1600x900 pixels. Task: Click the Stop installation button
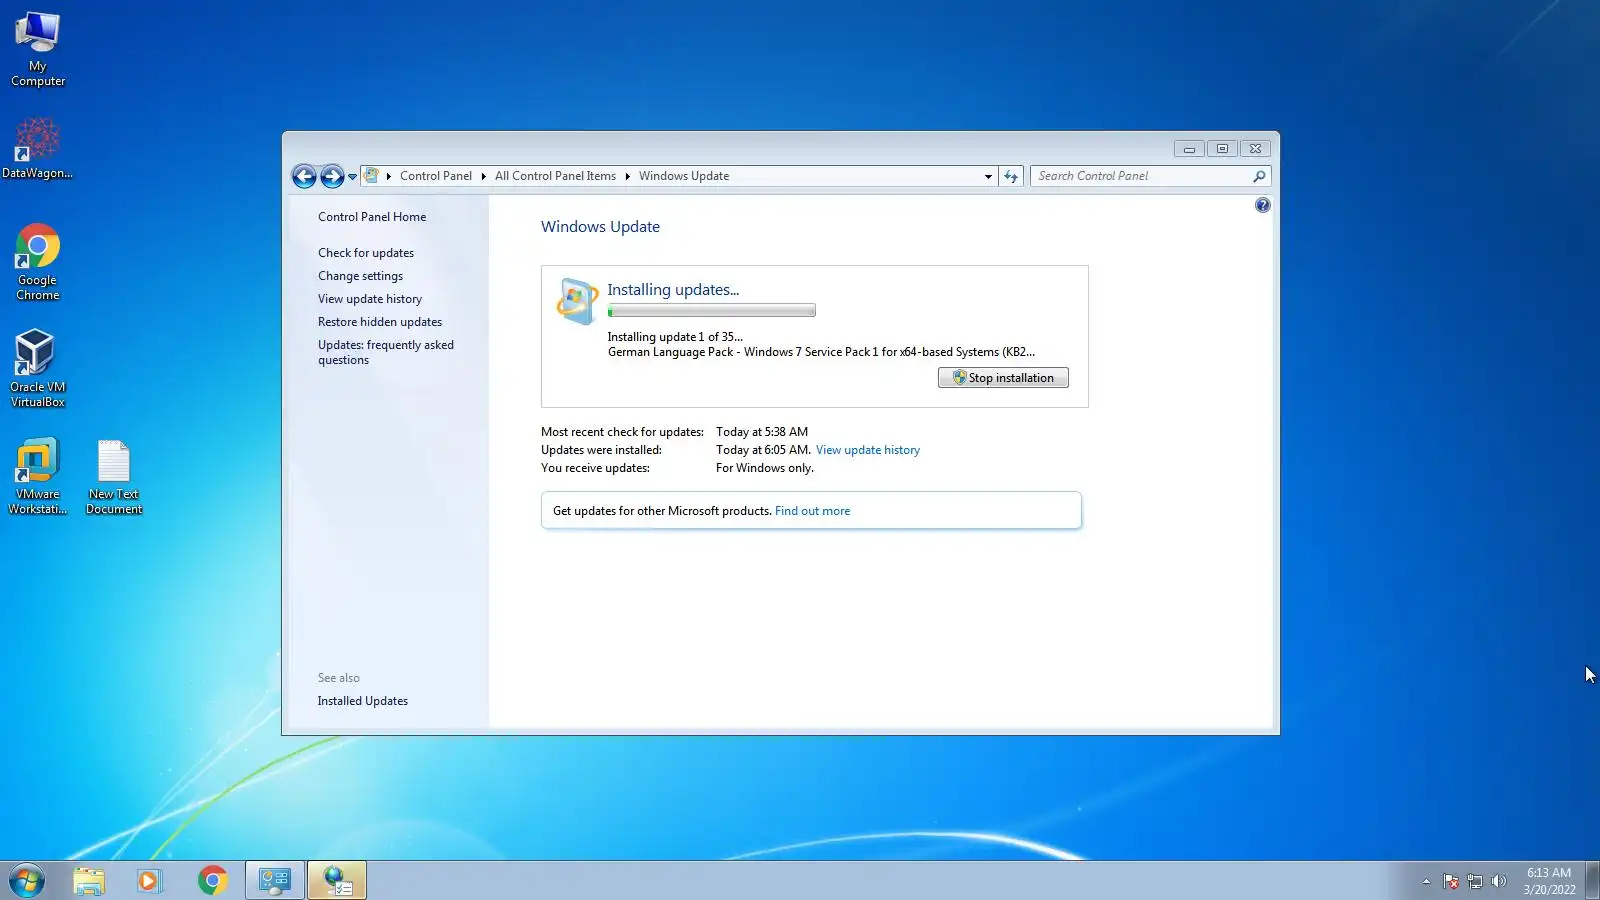1003,378
